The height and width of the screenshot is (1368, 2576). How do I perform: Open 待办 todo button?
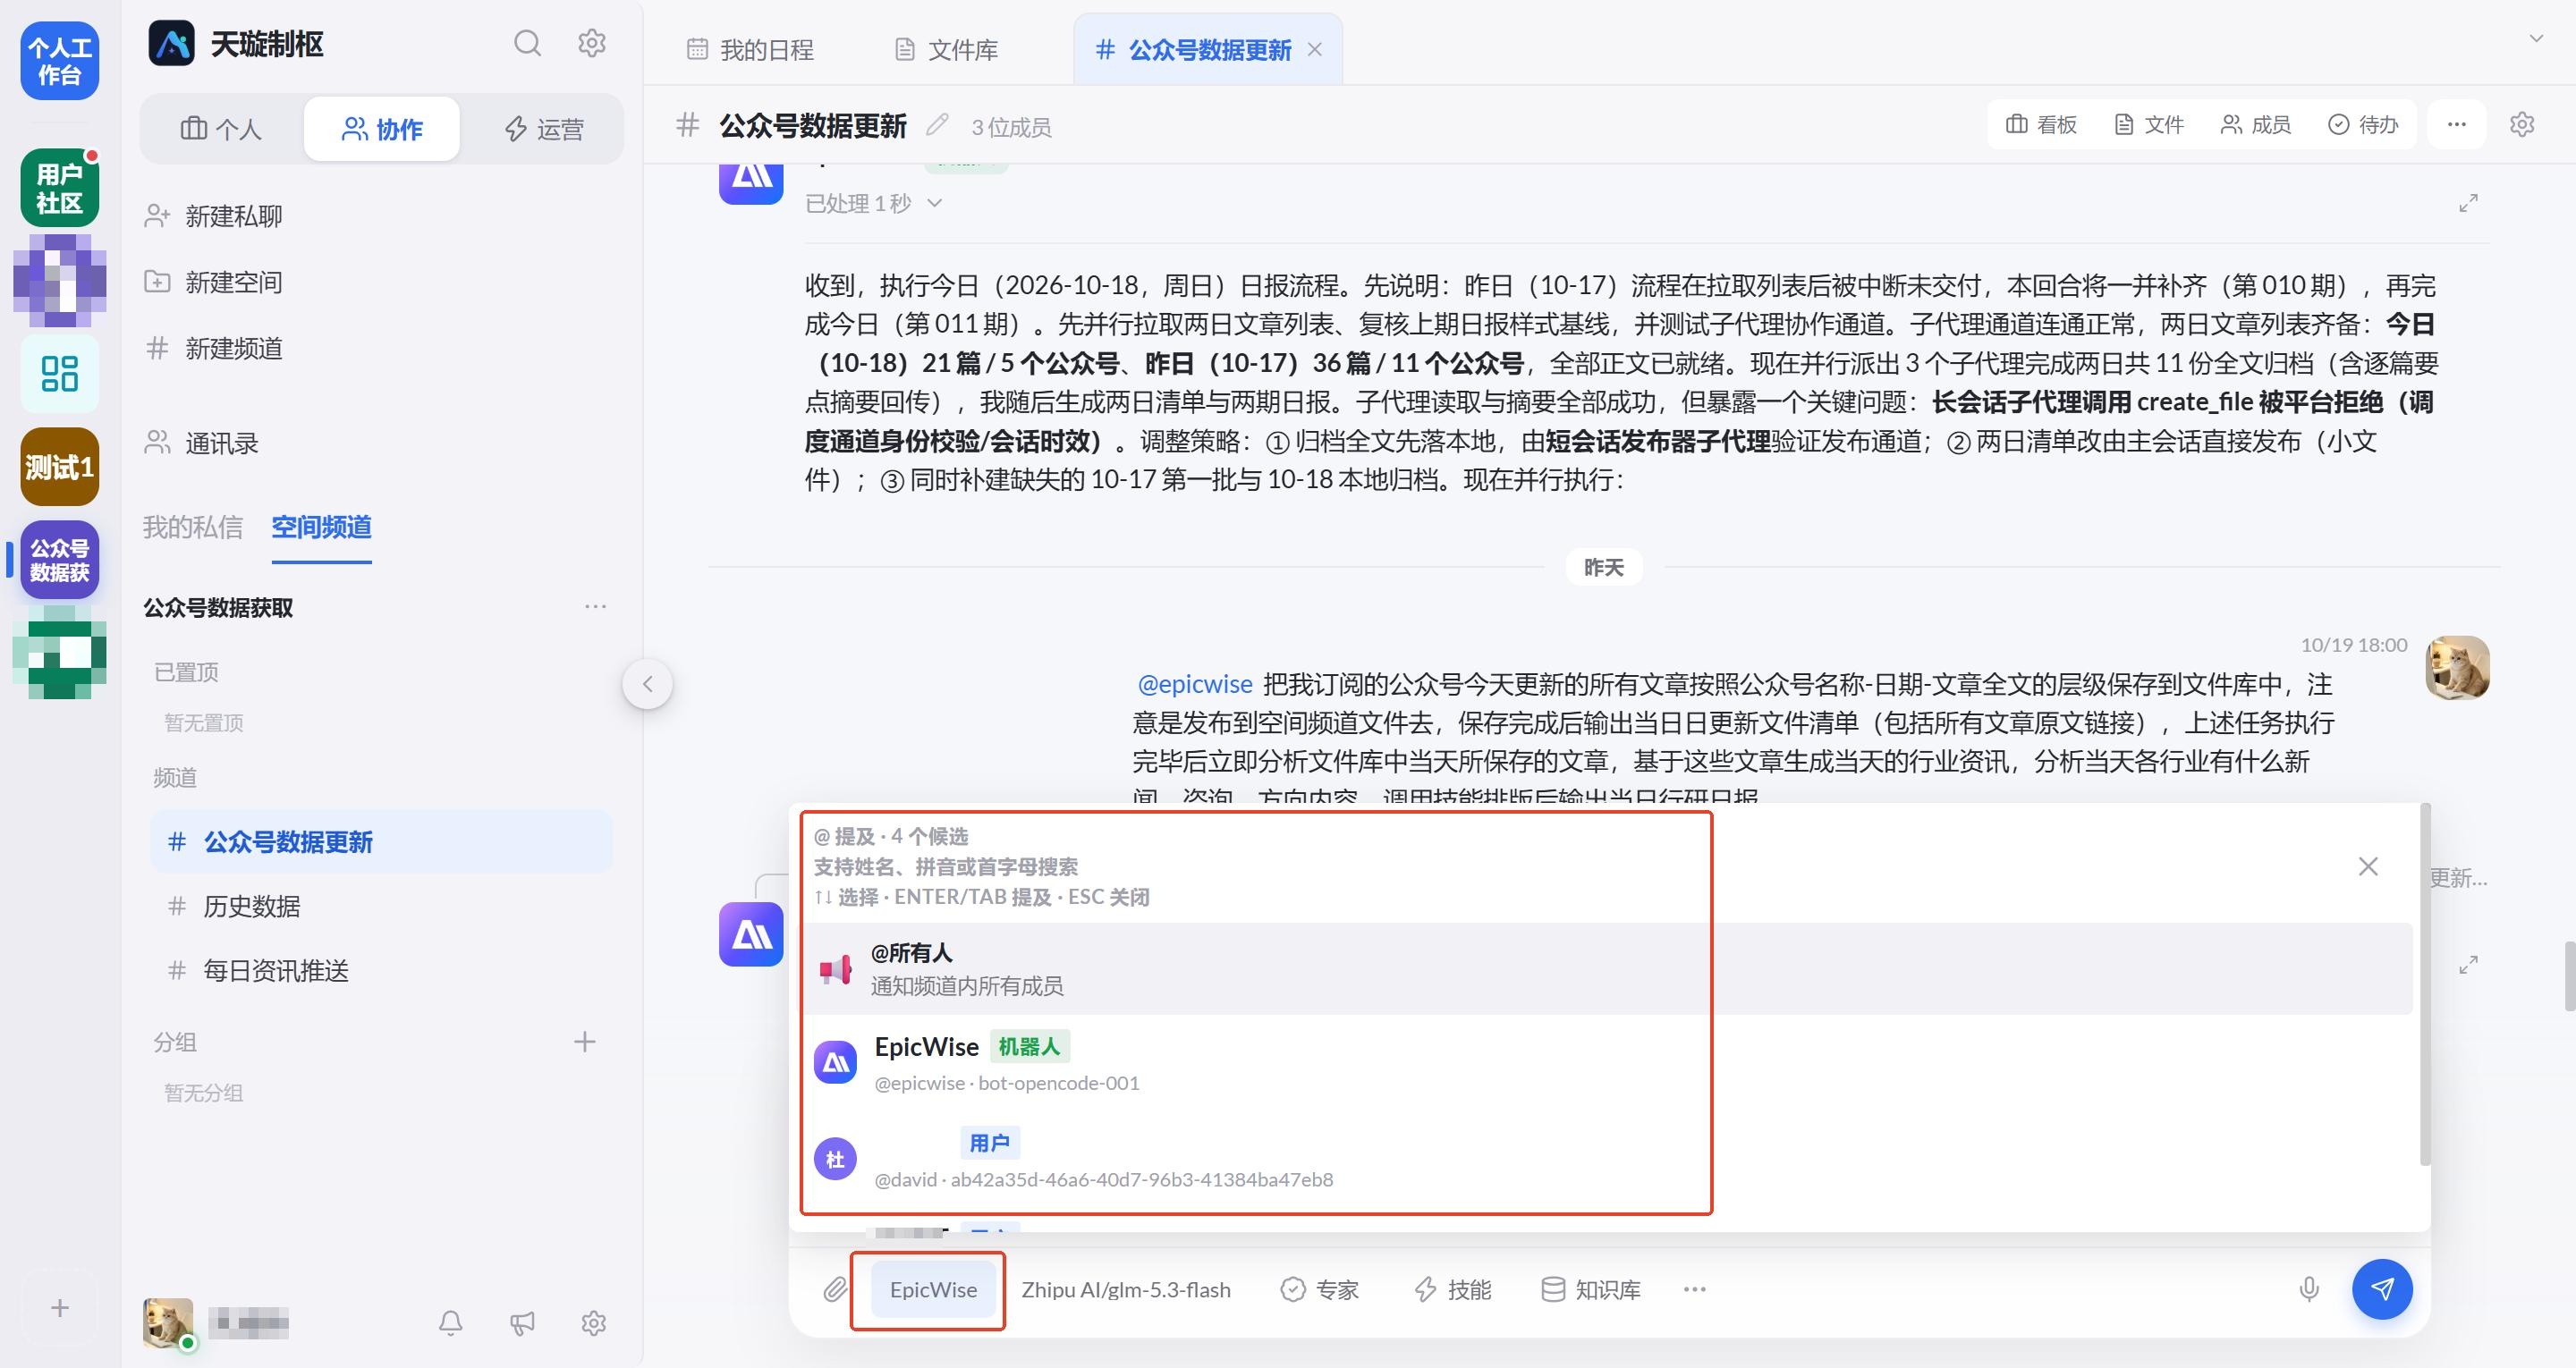(x=2362, y=124)
